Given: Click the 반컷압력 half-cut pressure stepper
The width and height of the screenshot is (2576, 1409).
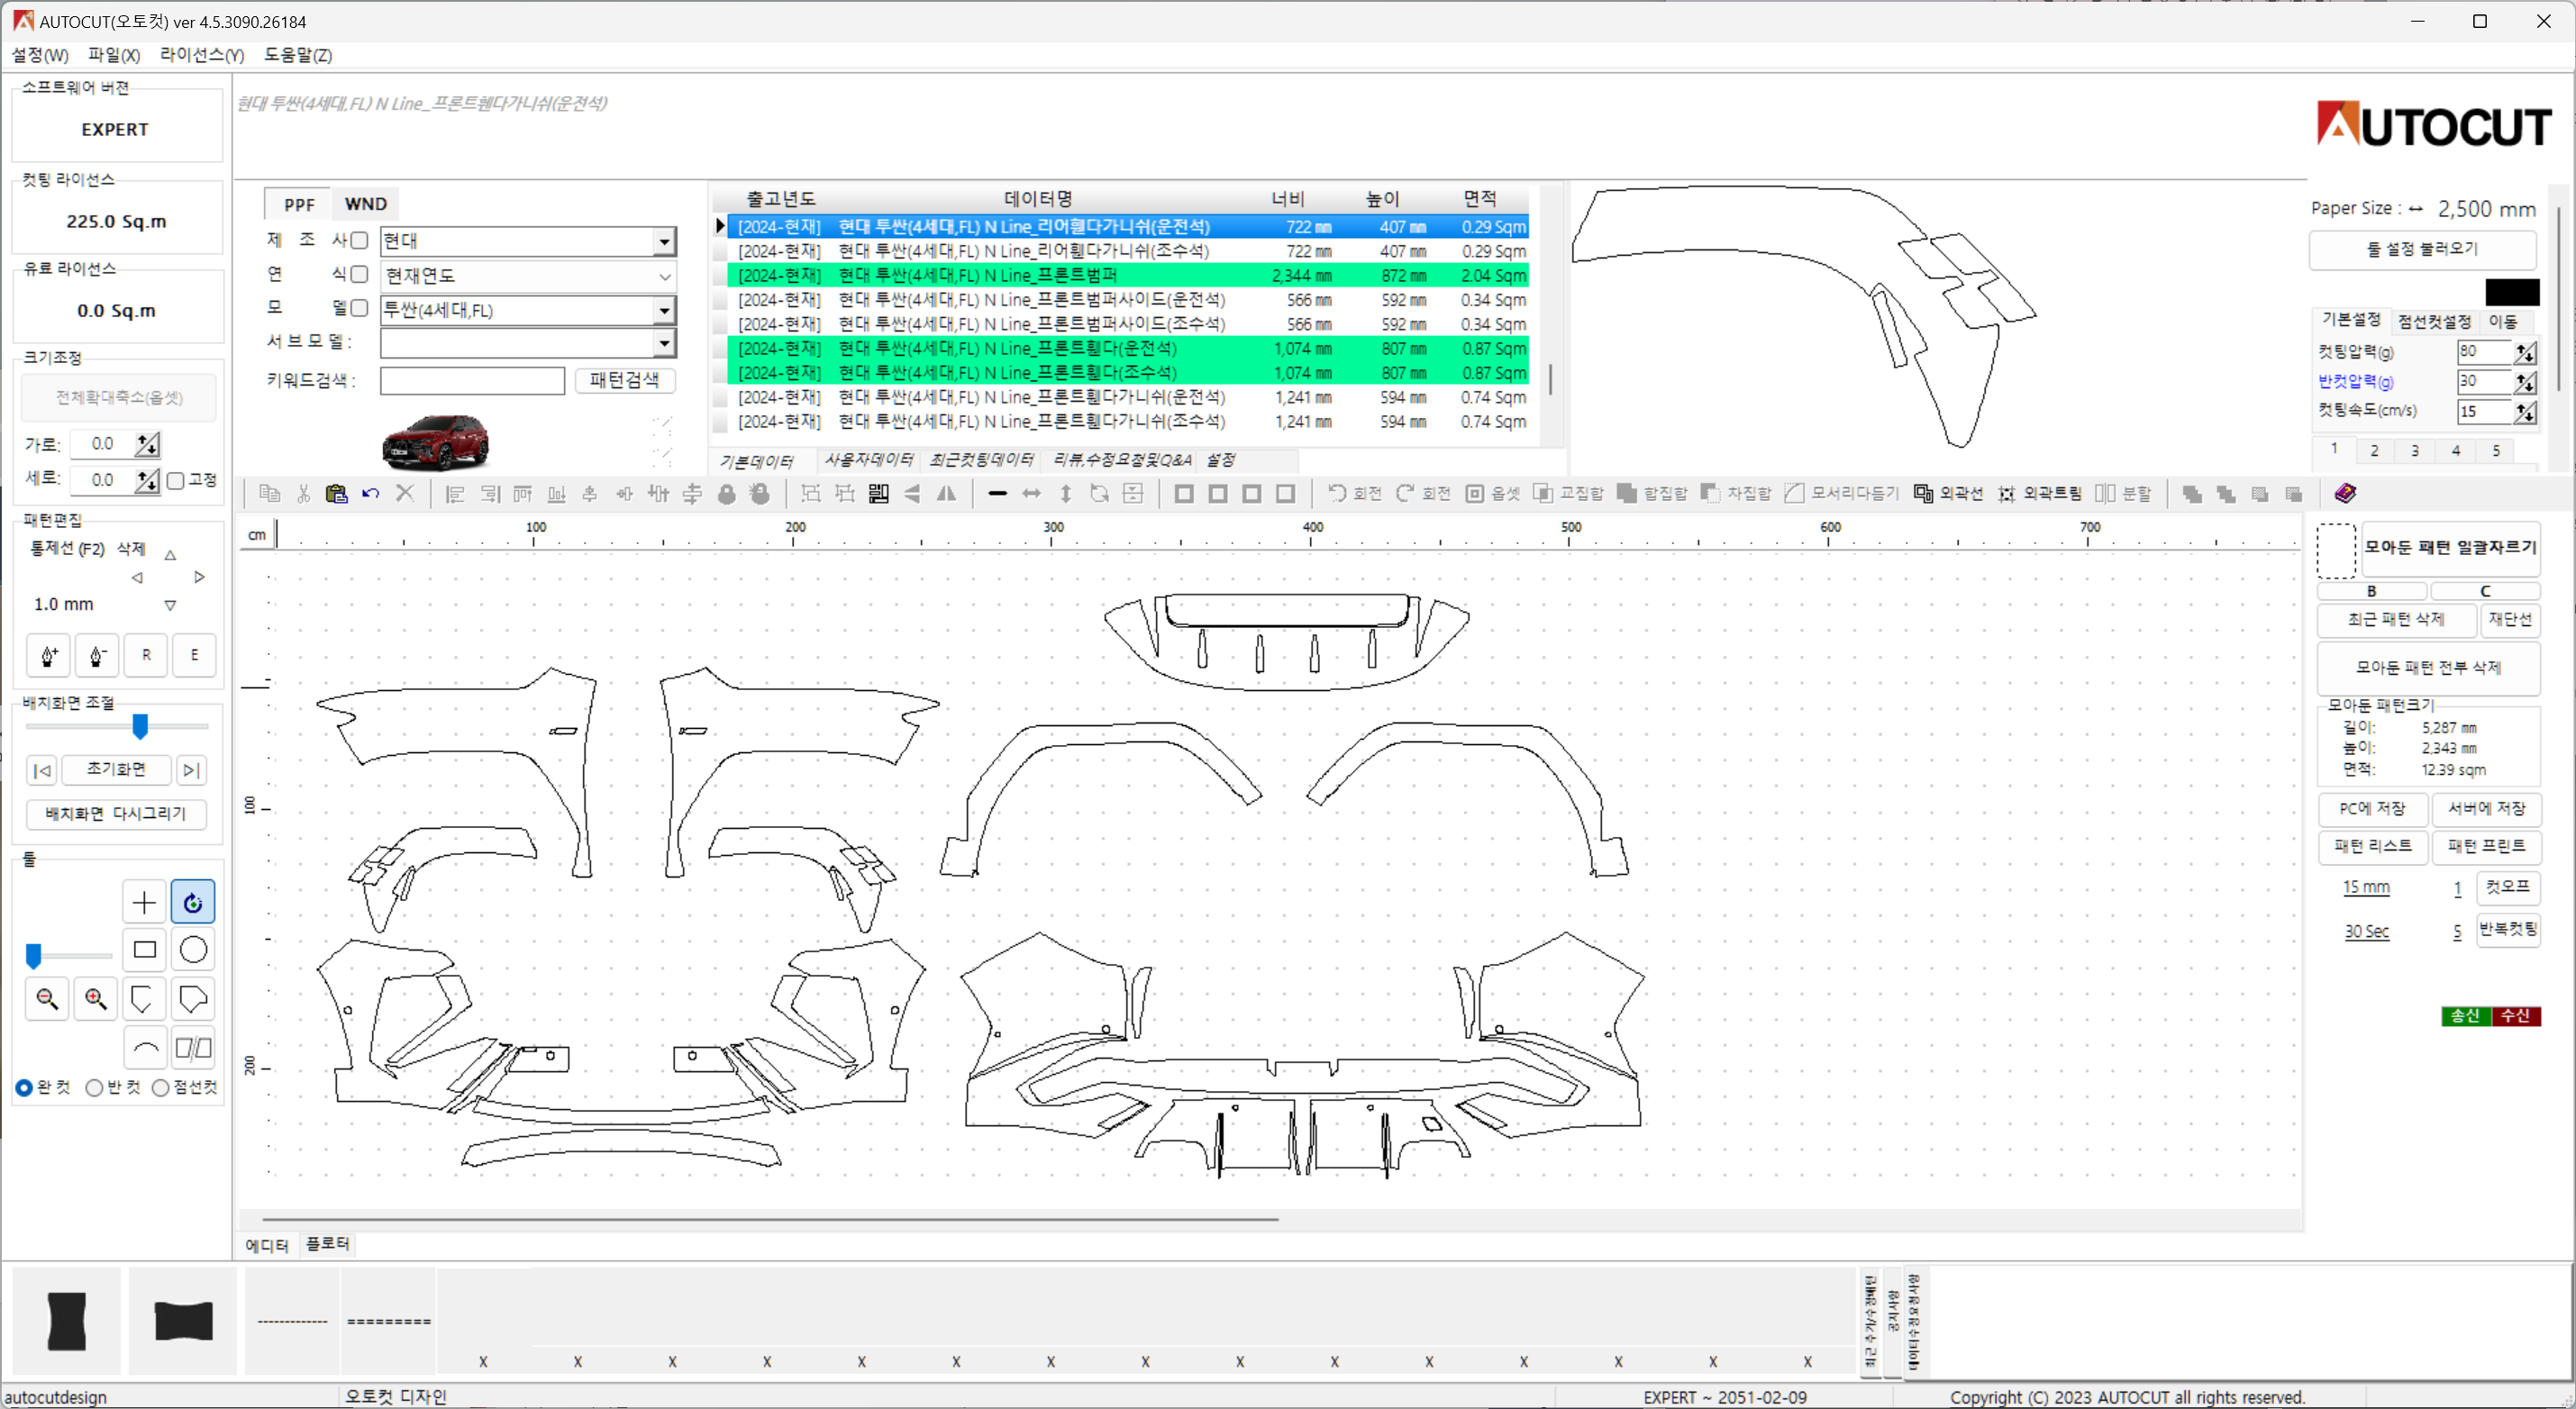Looking at the screenshot, I should tap(2525, 382).
